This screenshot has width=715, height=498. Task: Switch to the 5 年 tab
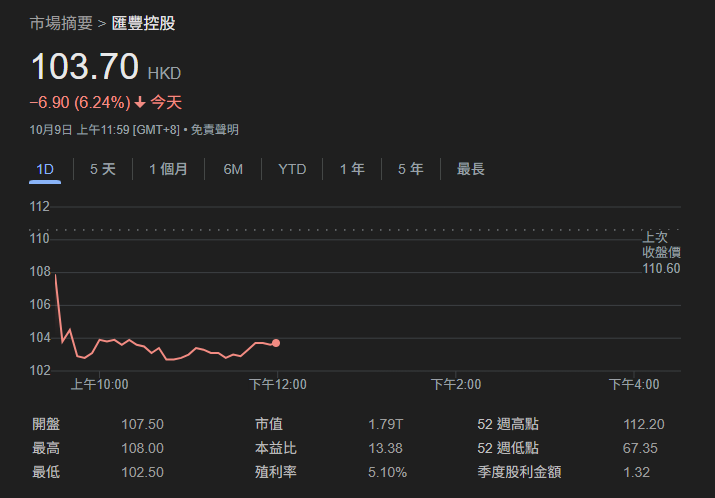coord(410,169)
